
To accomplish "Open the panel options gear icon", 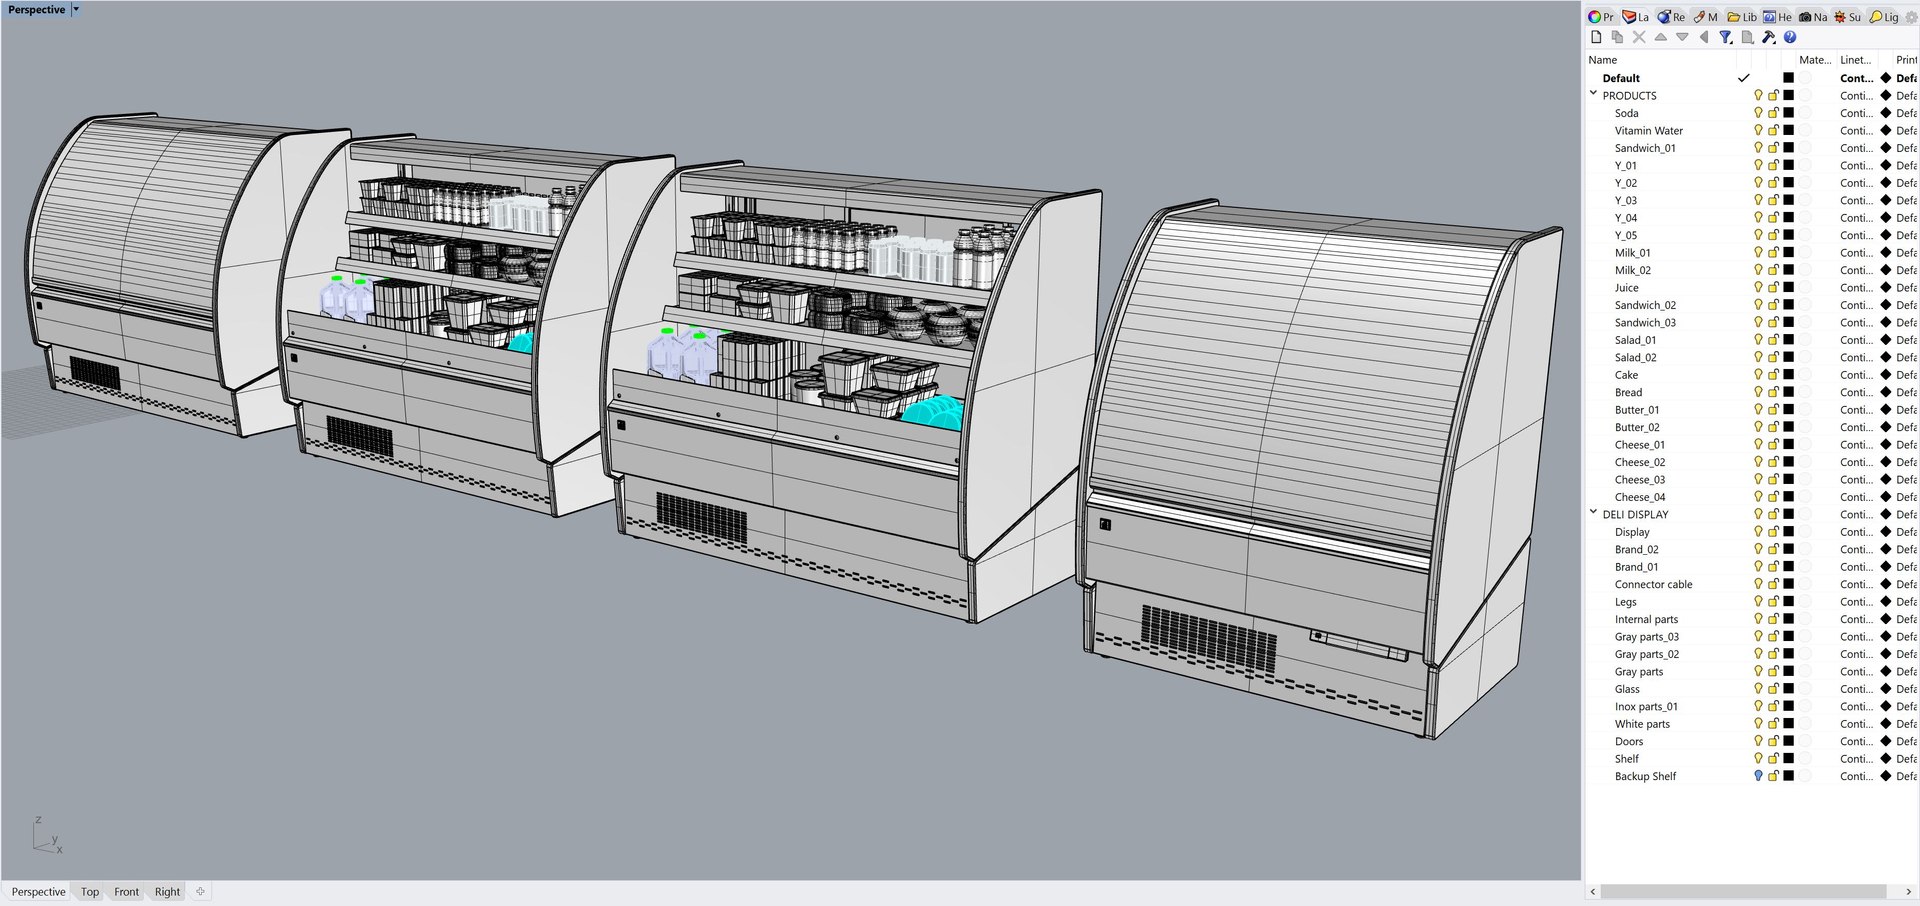I will coord(1911,17).
